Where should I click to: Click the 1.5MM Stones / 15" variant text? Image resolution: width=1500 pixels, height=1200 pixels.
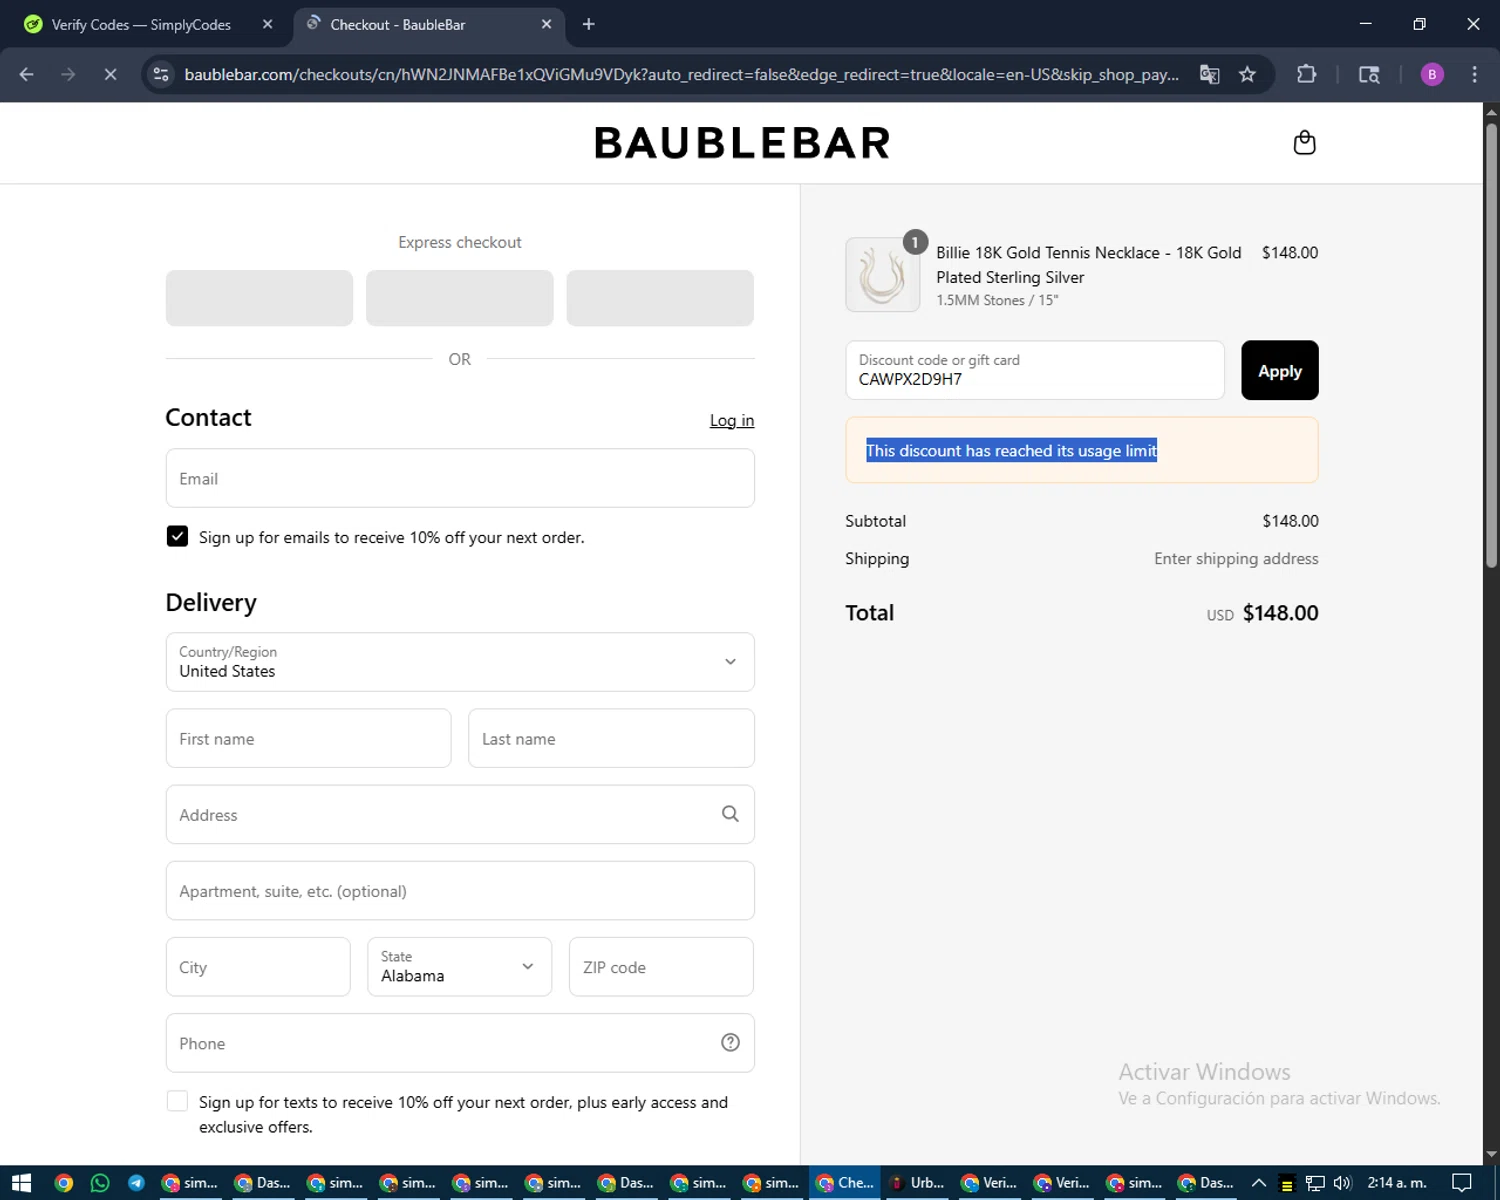click(x=997, y=300)
